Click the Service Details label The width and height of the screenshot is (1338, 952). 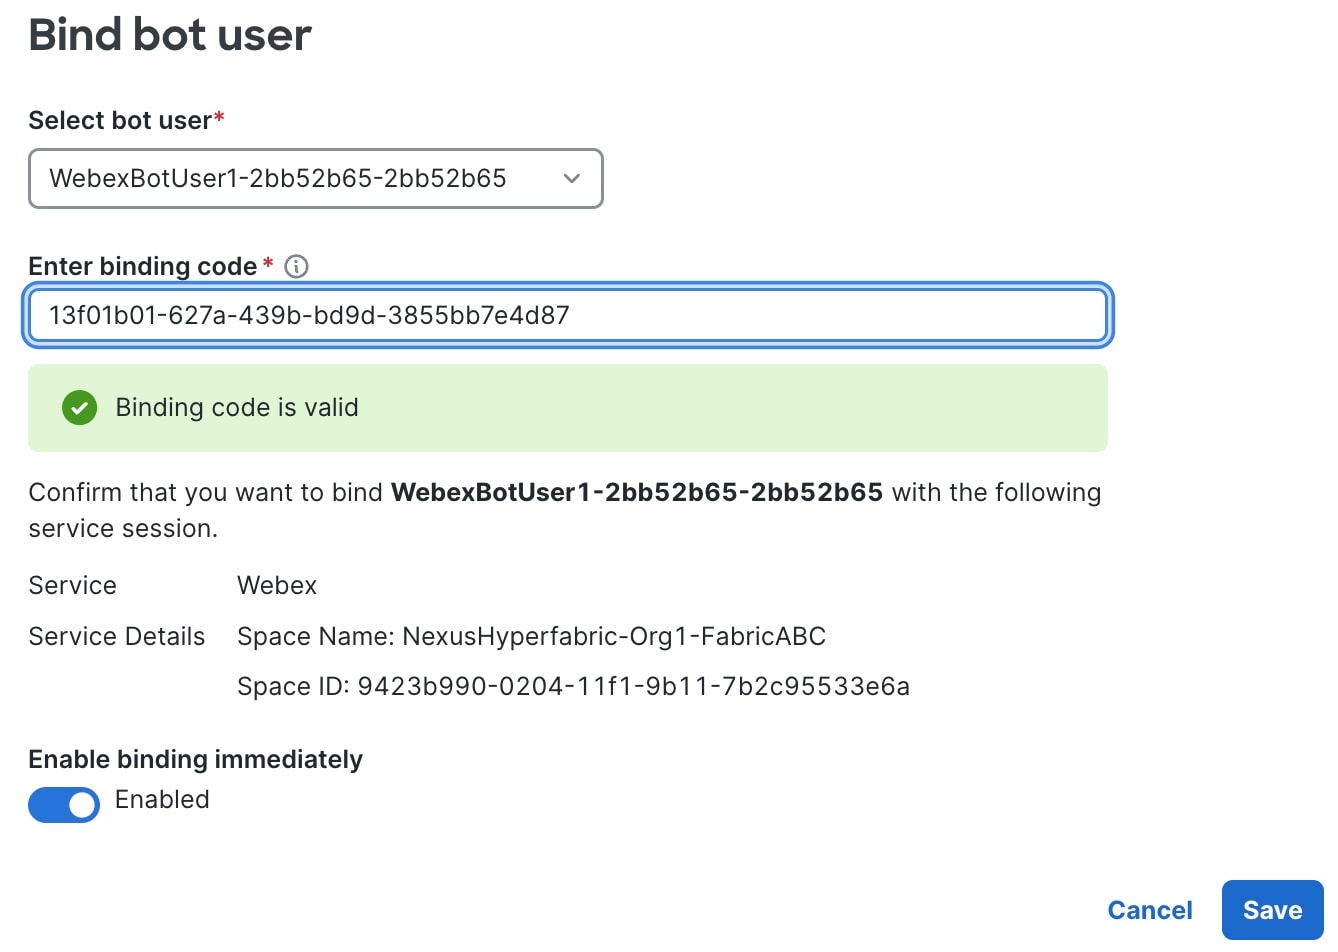pos(117,636)
